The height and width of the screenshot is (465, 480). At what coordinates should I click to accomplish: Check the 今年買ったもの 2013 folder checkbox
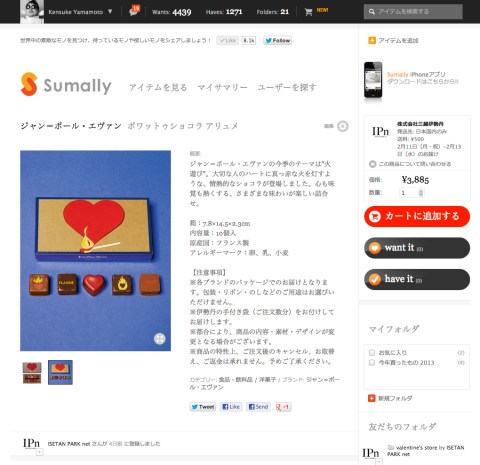click(x=372, y=363)
